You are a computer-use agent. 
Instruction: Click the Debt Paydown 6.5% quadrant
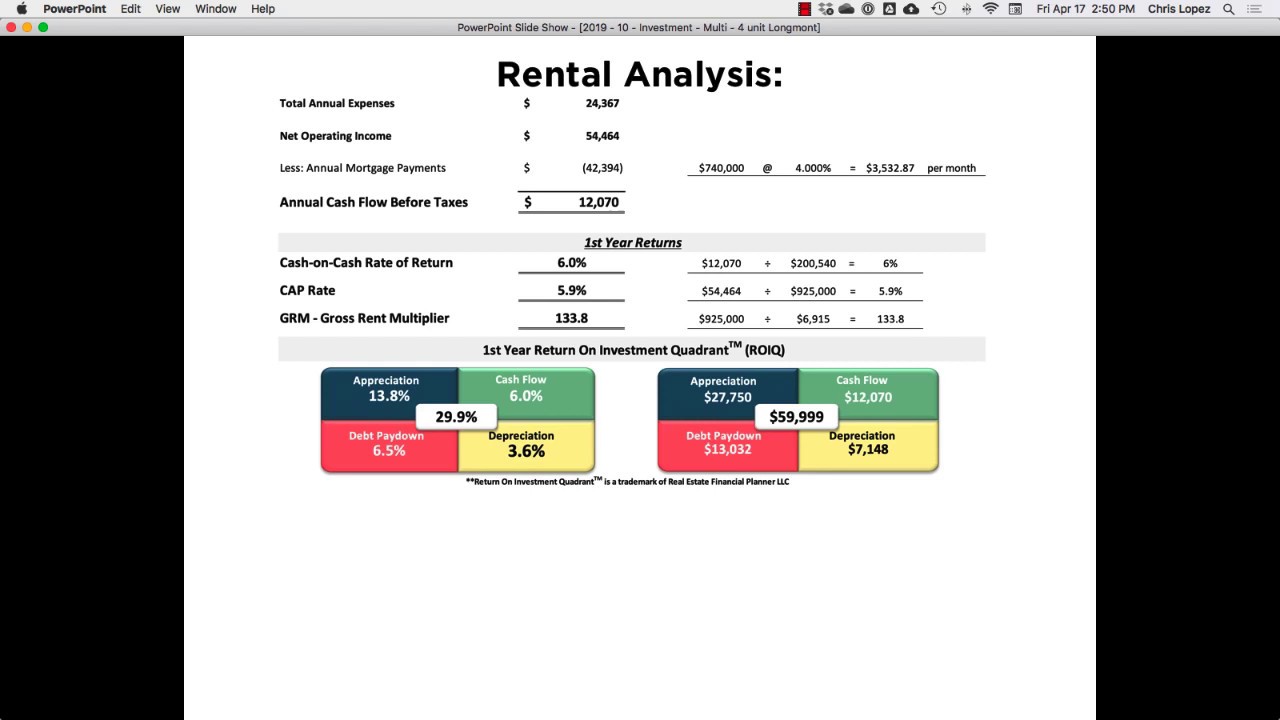click(389, 446)
